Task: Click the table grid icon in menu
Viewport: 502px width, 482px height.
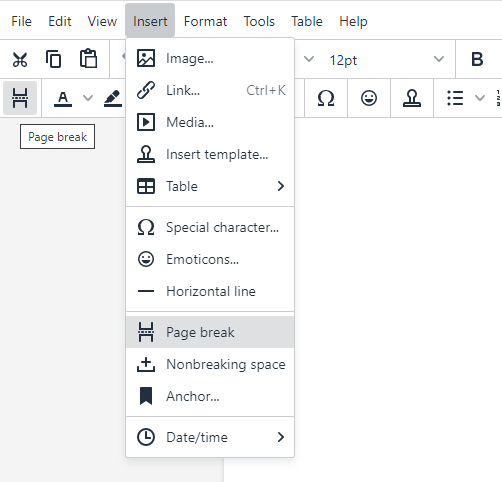Action: point(146,186)
